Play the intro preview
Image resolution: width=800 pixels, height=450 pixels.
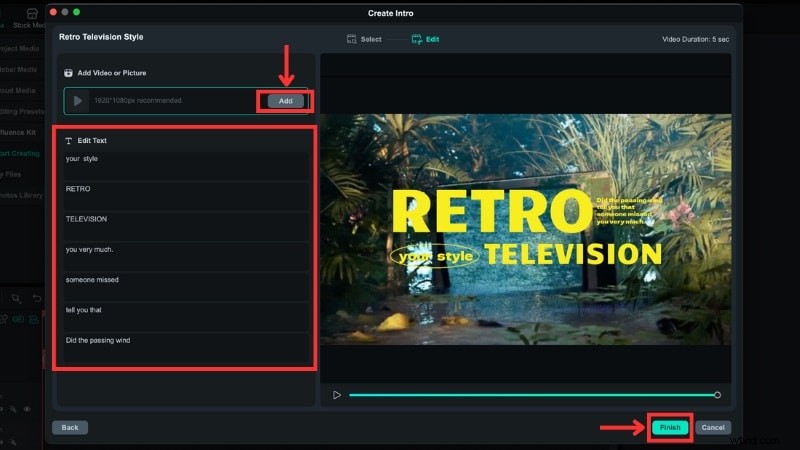[x=336, y=395]
